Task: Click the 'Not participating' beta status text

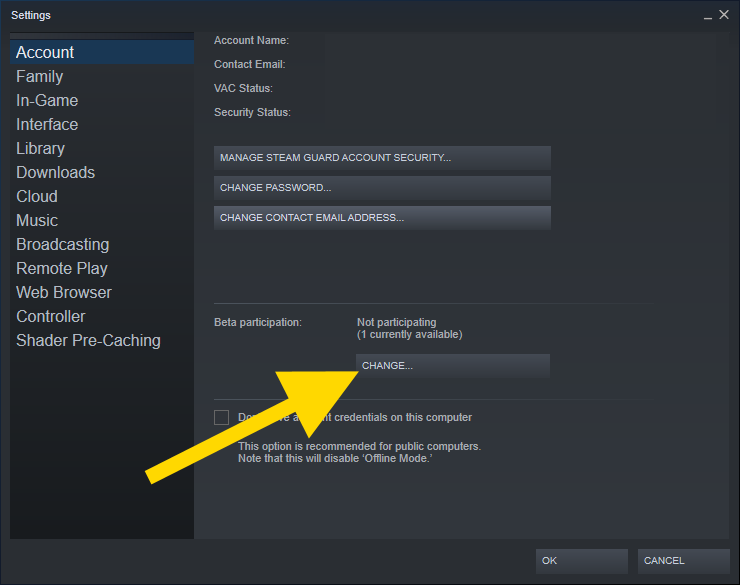Action: click(396, 322)
